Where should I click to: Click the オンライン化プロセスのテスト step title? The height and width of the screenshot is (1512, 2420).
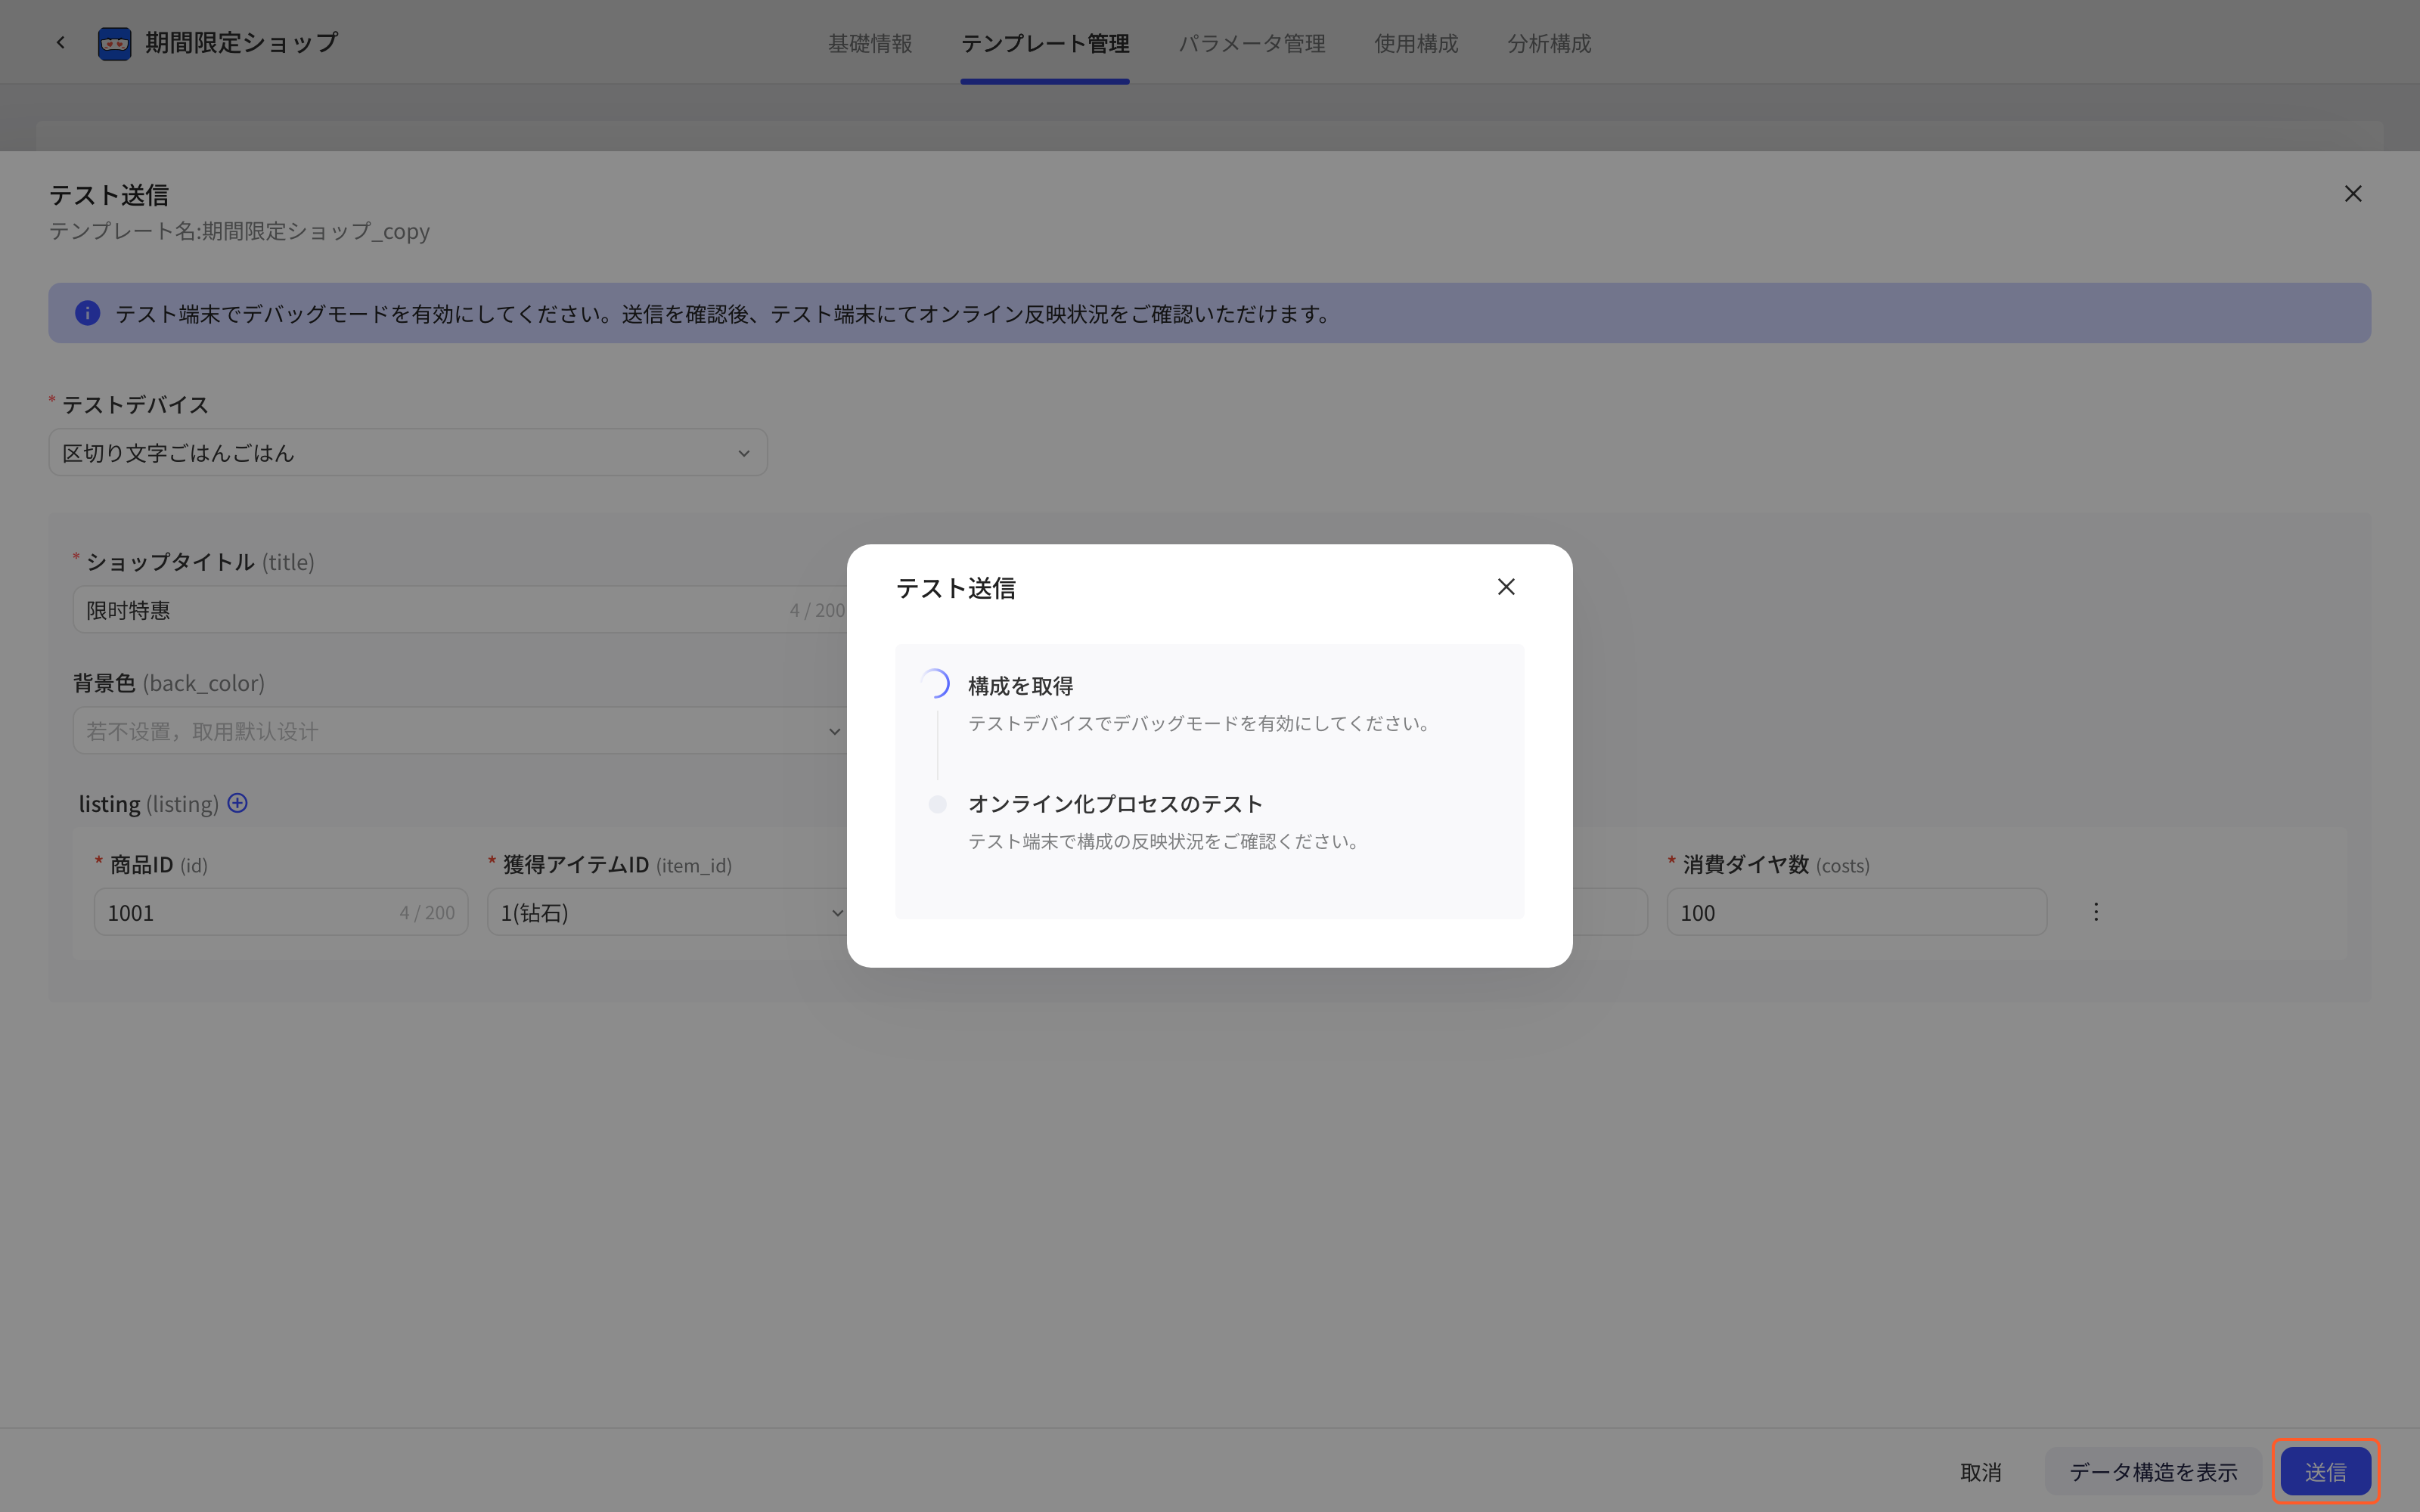pyautogui.click(x=1115, y=804)
